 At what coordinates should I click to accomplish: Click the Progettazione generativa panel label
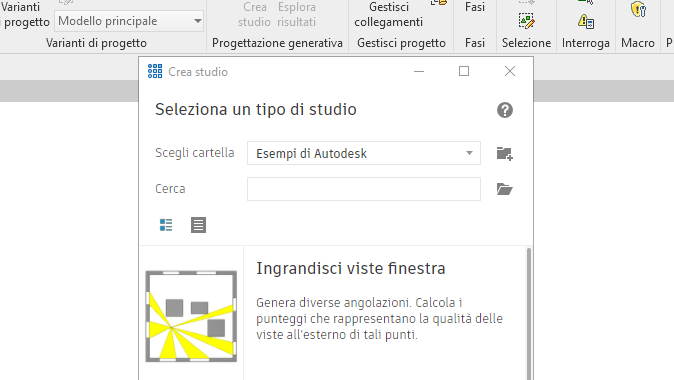277,43
